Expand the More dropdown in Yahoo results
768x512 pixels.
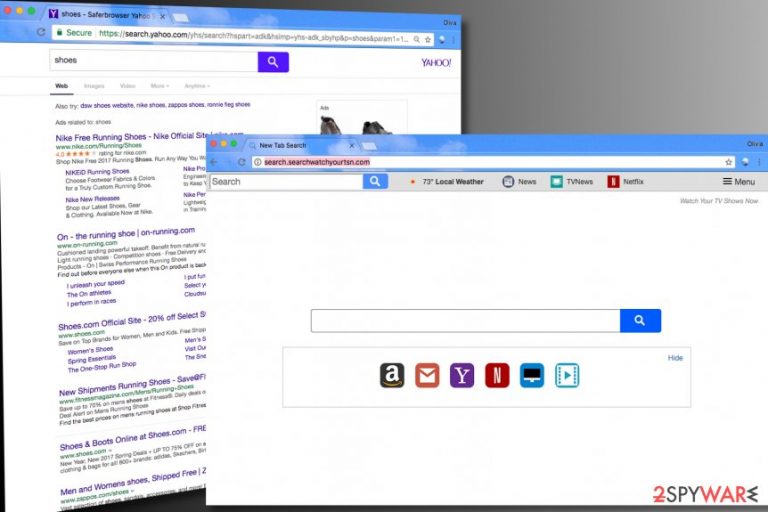pos(160,86)
